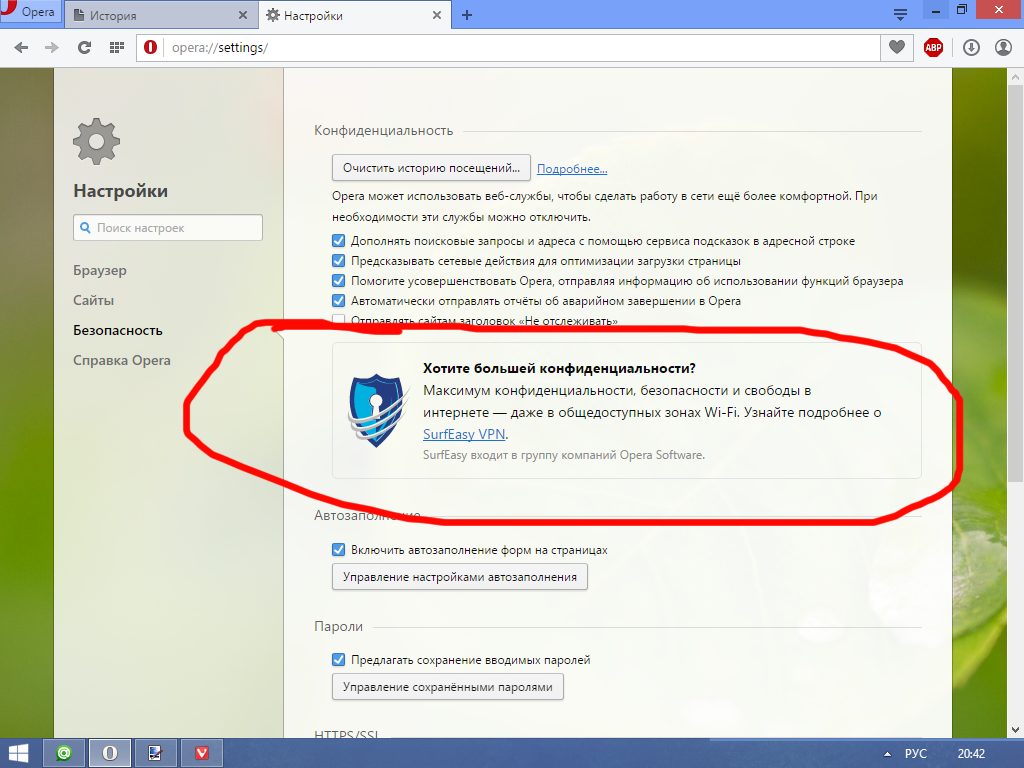Open the Vivaldi taskbar icon
The width and height of the screenshot is (1024, 768).
(202, 753)
